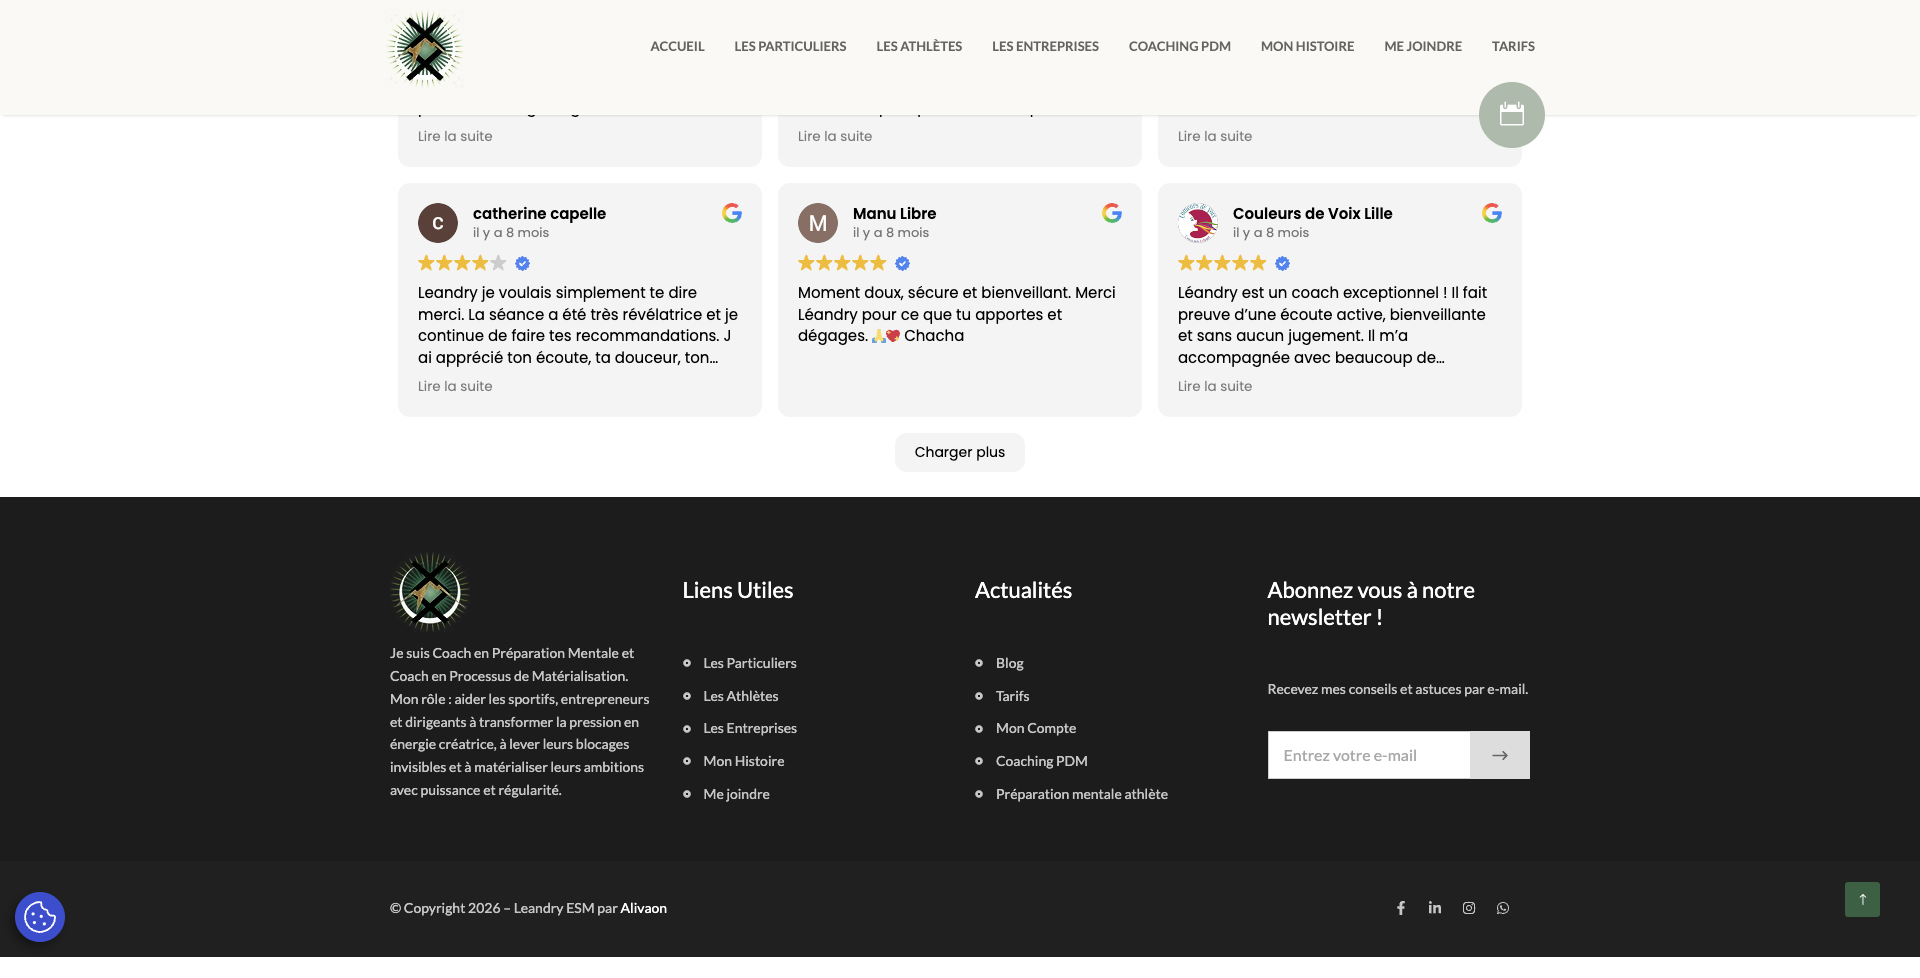Expand Couleurs de Voix Lille review Lire la suite
1920x978 pixels.
(1215, 386)
